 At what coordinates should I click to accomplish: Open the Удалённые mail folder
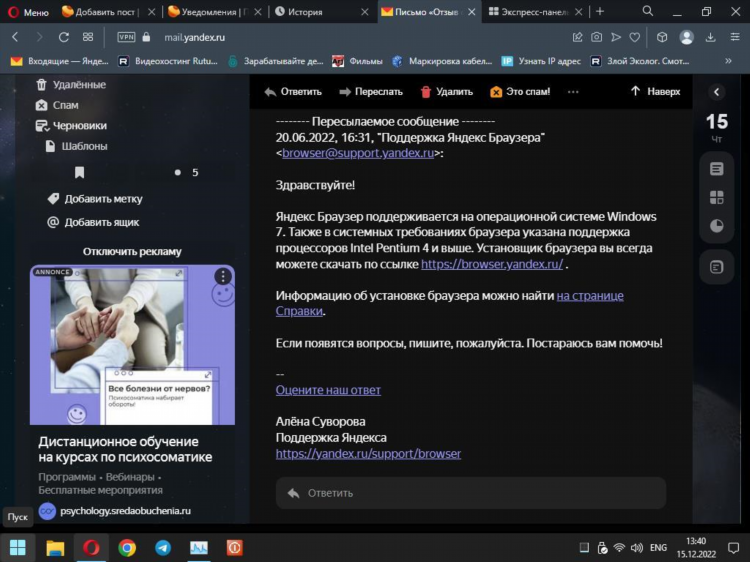pyautogui.click(x=71, y=85)
